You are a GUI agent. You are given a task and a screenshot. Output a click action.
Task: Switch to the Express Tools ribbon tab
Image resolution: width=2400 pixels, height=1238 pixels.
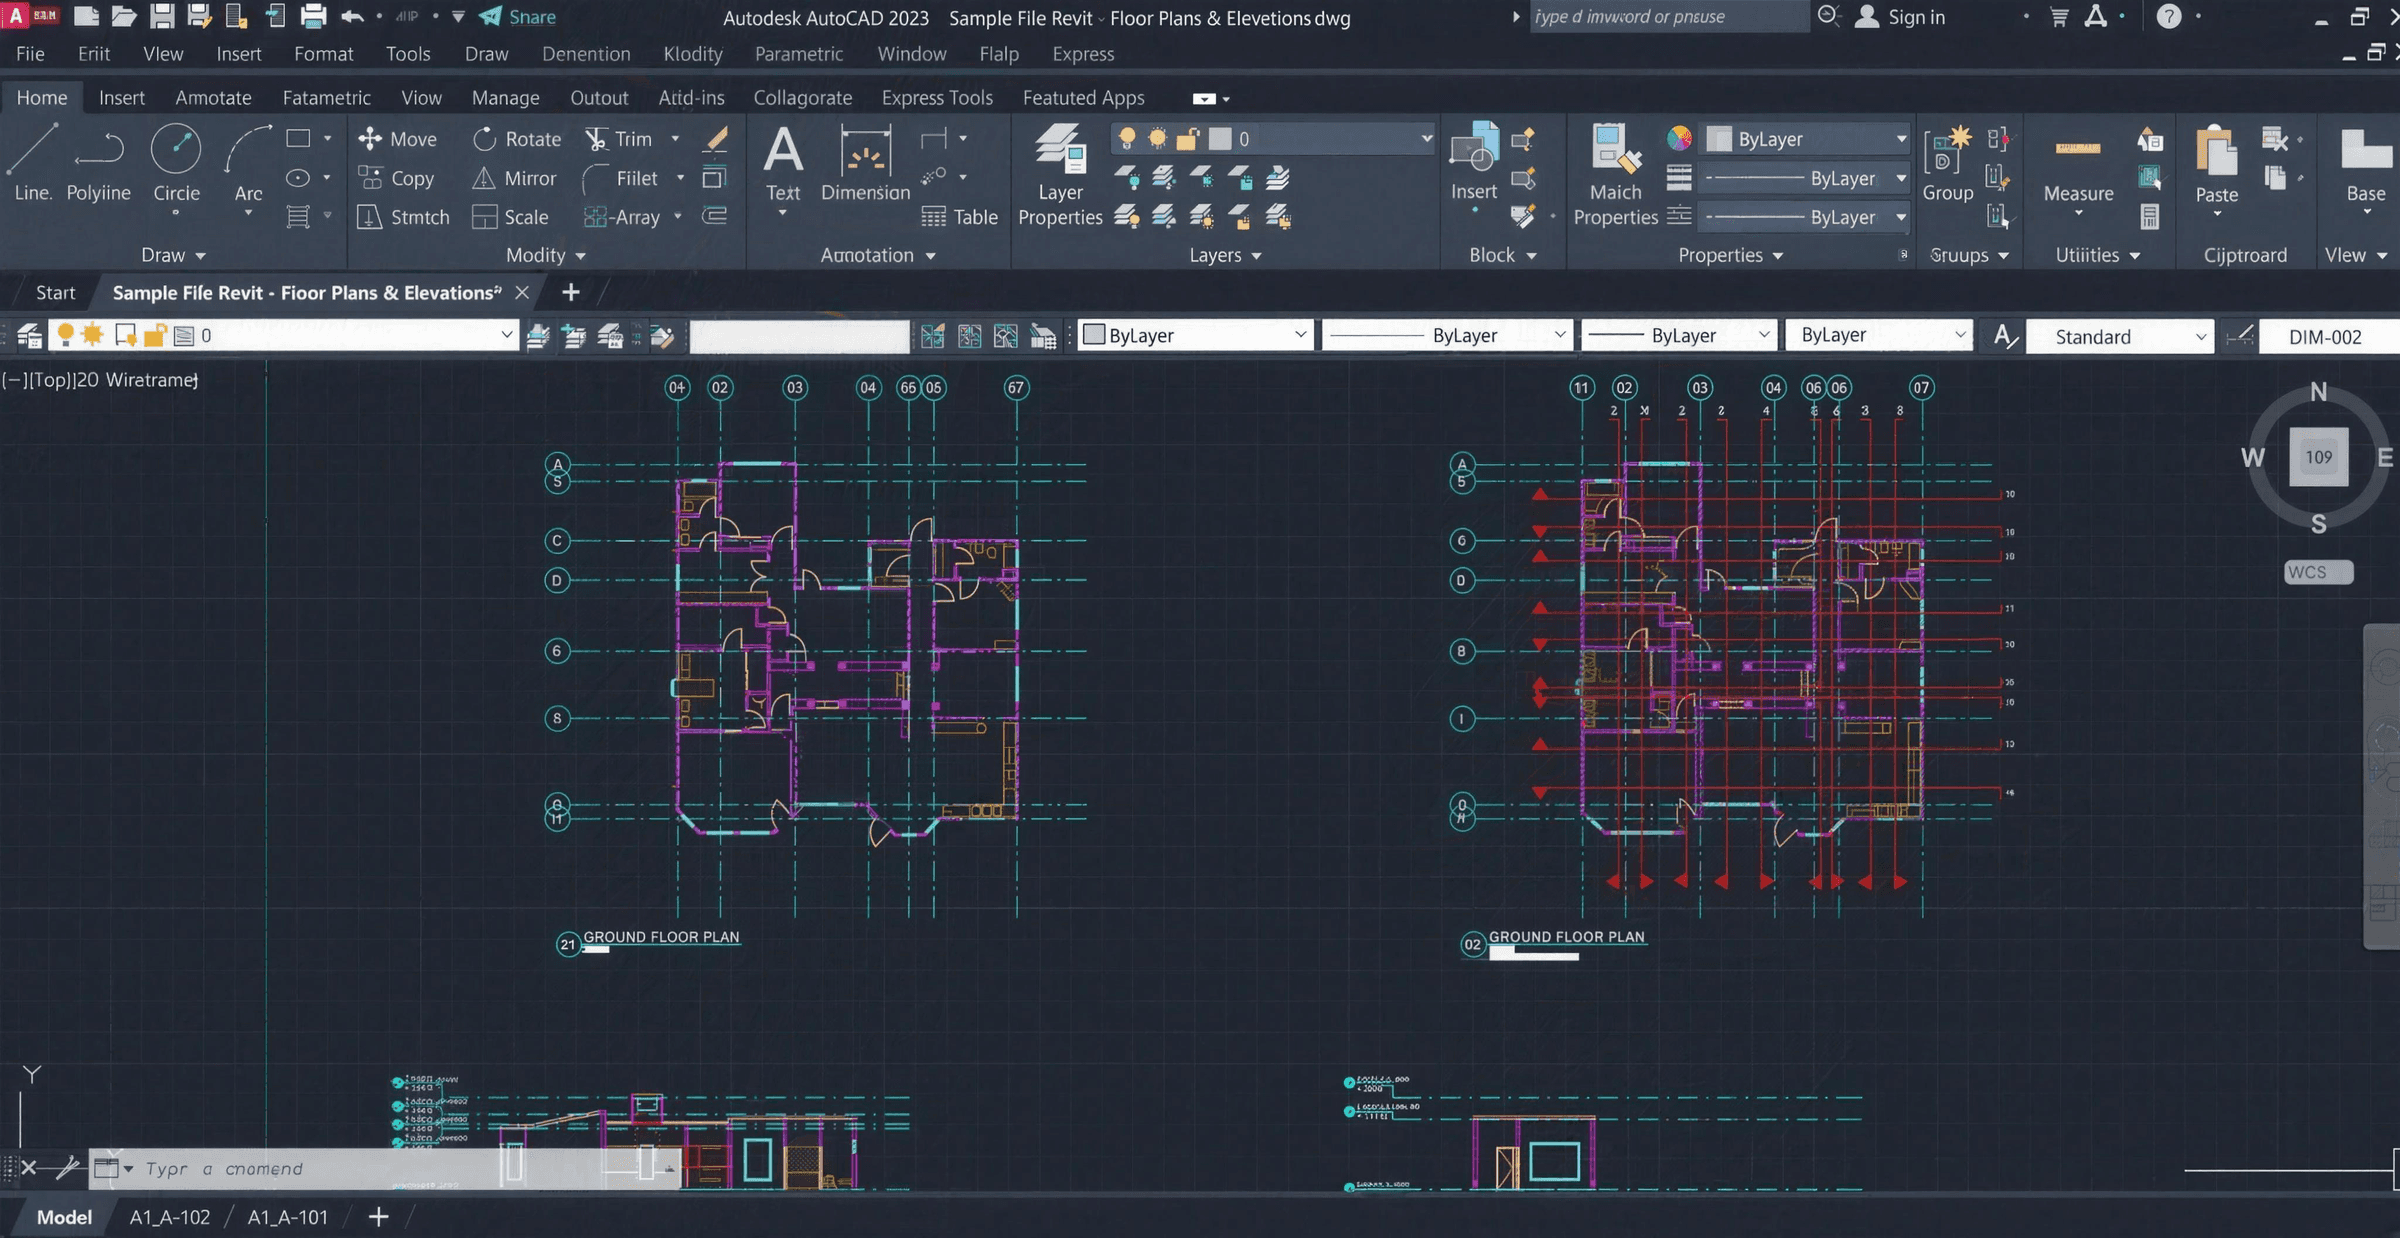pyautogui.click(x=937, y=98)
